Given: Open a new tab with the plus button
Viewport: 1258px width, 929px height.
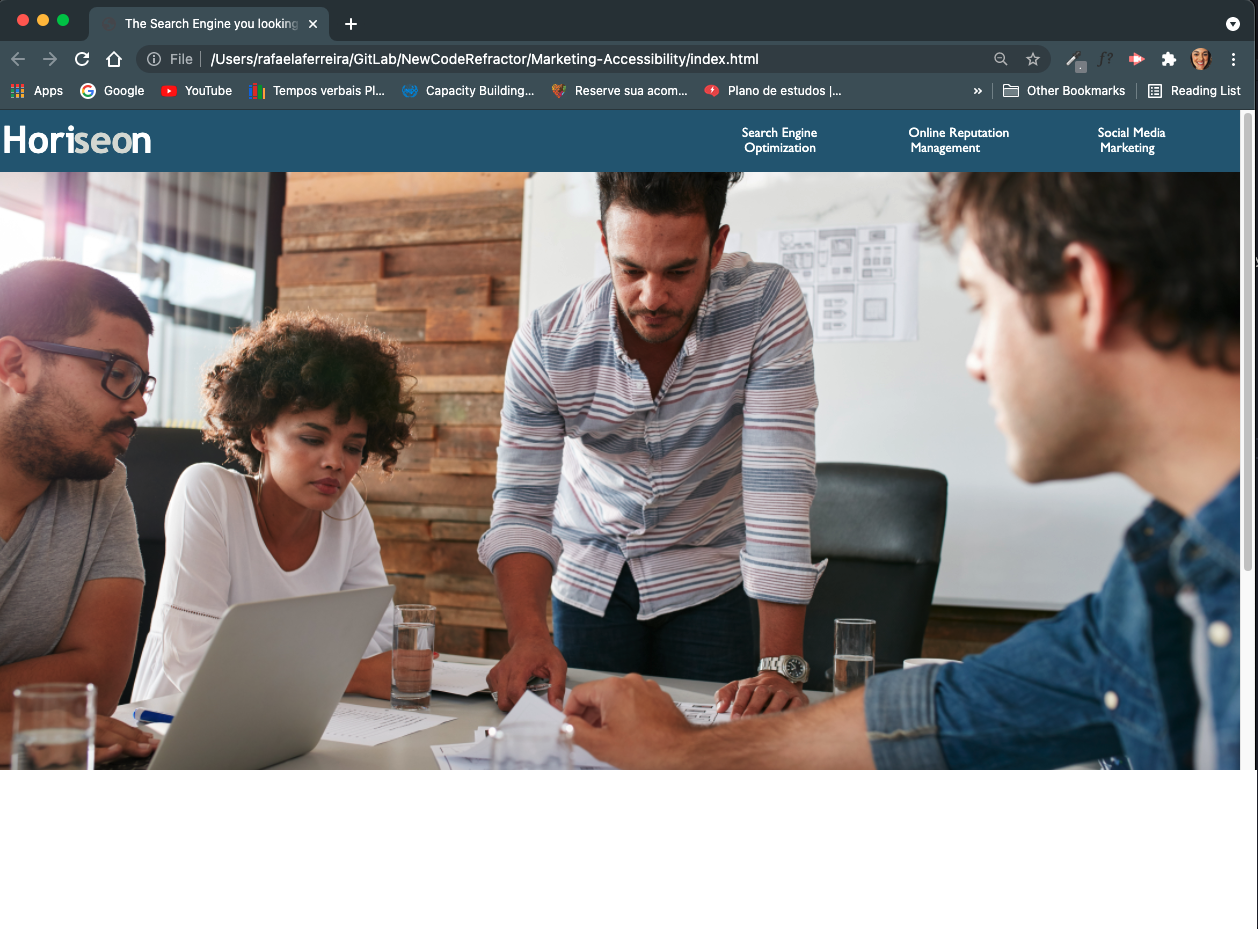Looking at the screenshot, I should (x=350, y=24).
